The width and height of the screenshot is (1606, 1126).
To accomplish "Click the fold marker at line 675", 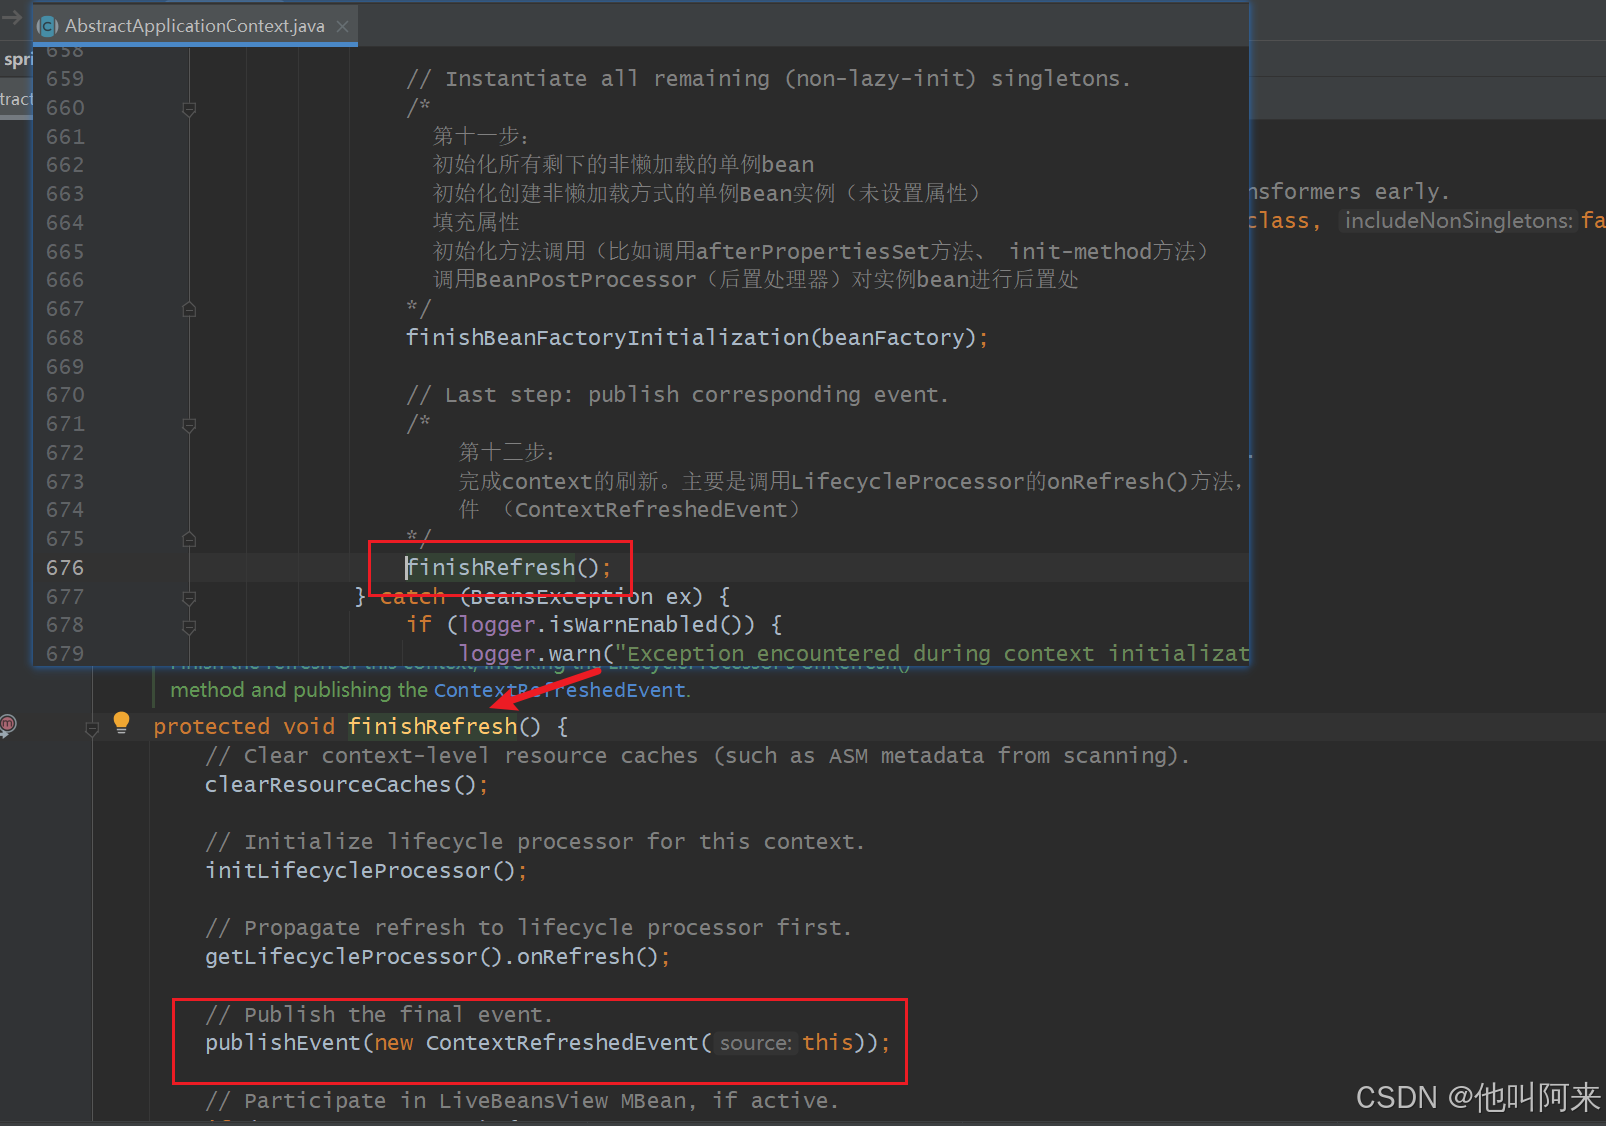I will click(x=189, y=540).
